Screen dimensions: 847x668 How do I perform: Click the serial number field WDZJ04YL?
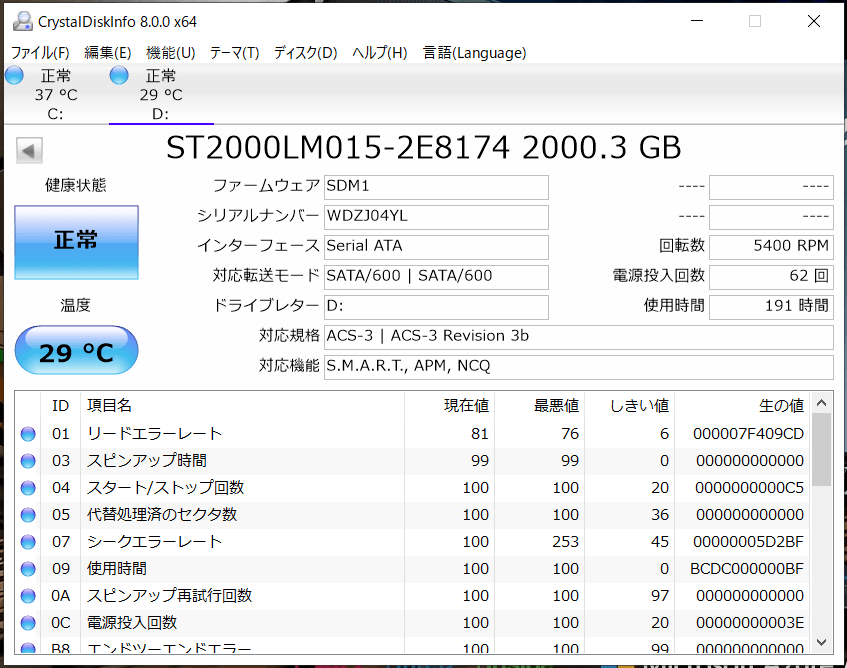(x=436, y=217)
